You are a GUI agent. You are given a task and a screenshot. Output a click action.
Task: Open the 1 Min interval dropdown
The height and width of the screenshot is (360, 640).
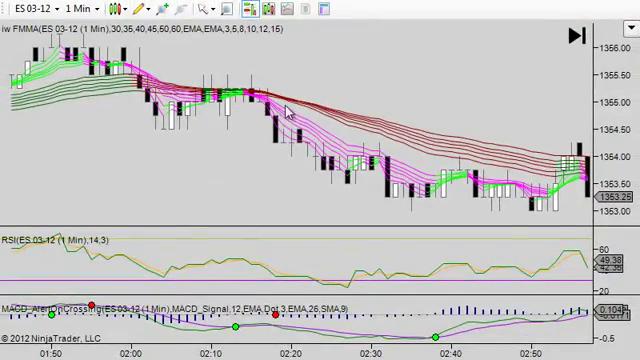[82, 9]
